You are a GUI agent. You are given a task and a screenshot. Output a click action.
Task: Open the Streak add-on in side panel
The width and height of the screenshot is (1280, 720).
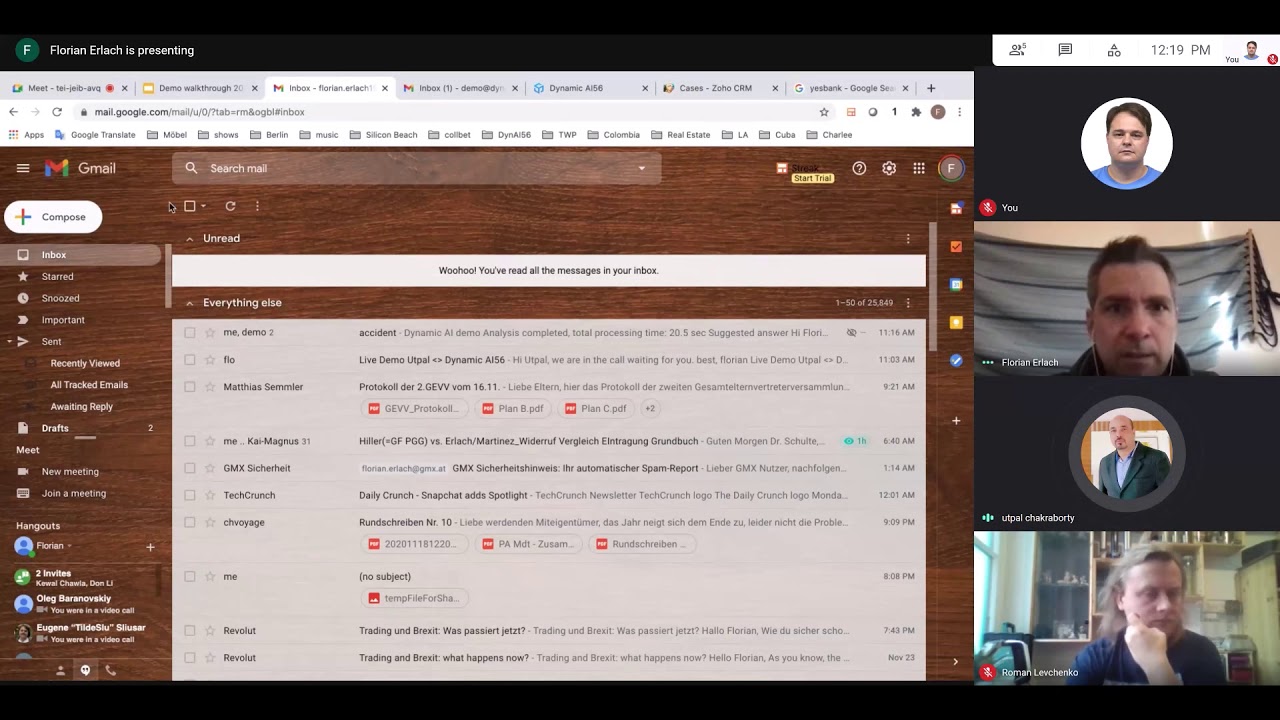click(956, 208)
